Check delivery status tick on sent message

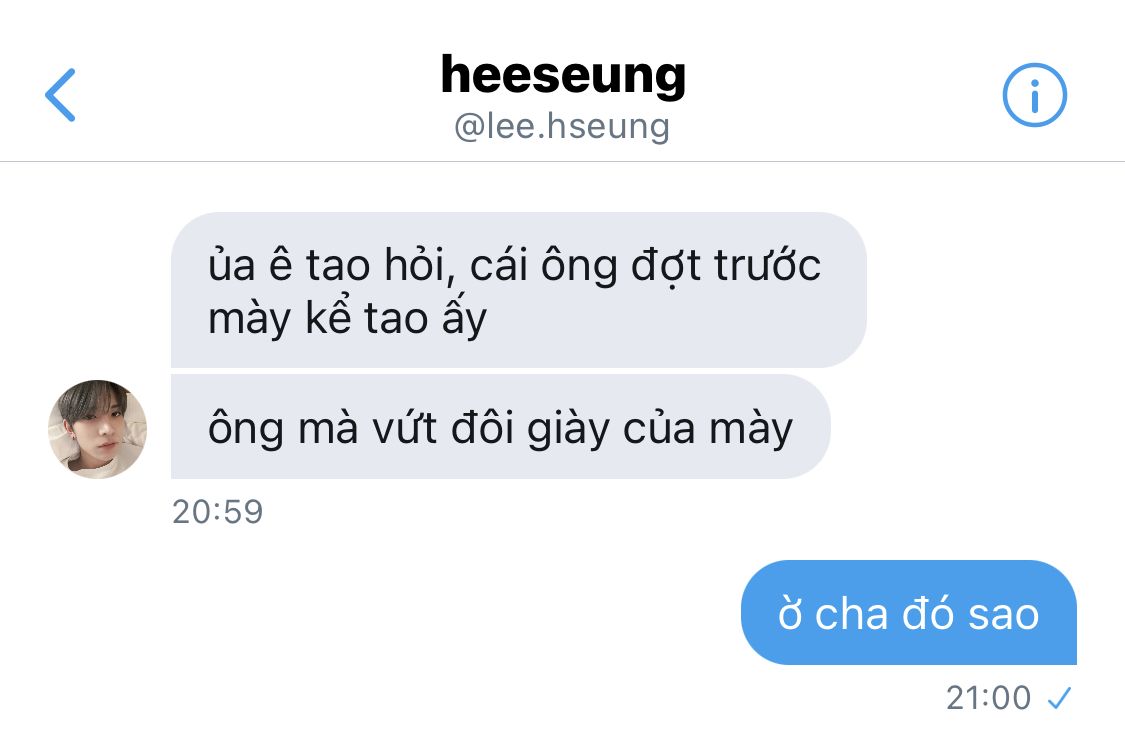1059,697
